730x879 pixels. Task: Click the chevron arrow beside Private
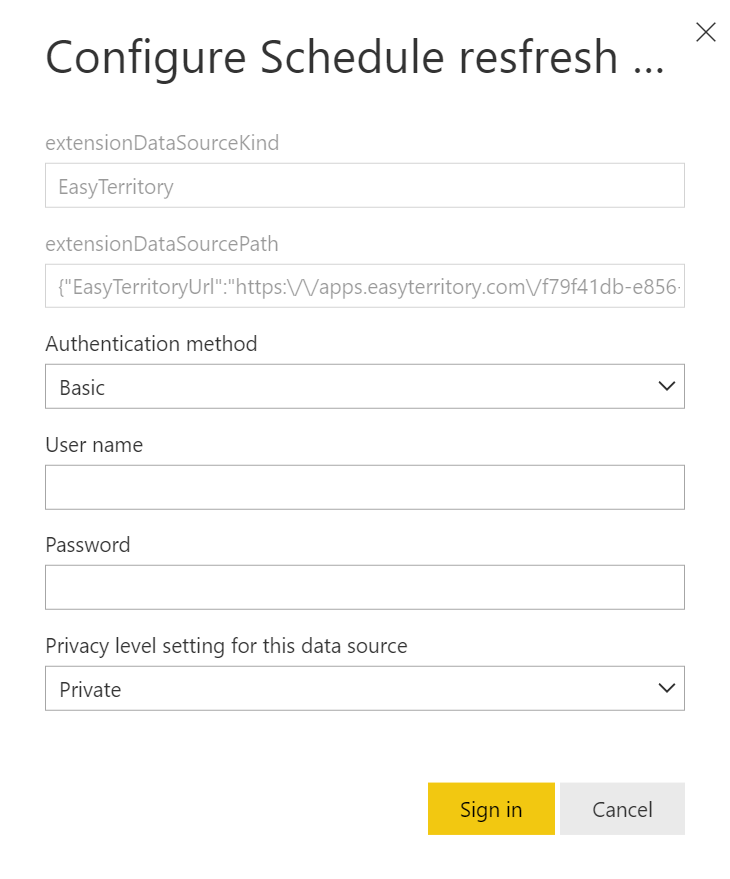[667, 688]
